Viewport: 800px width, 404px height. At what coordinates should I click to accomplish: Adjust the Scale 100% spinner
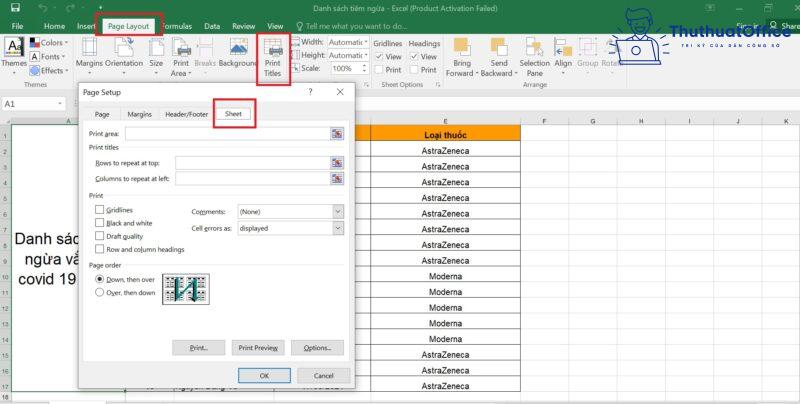[364, 68]
